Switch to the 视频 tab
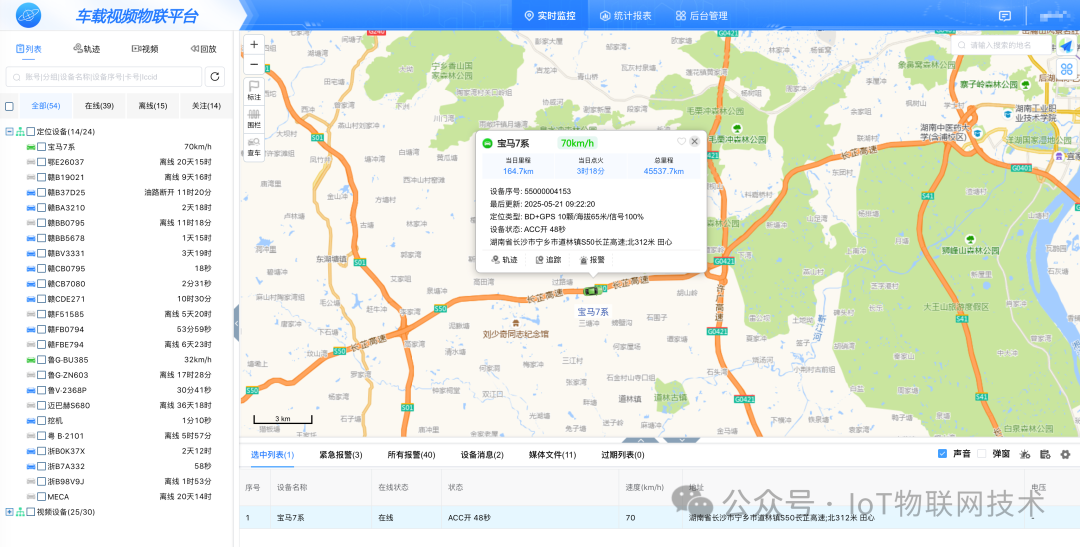1080x547 pixels. (x=145, y=49)
